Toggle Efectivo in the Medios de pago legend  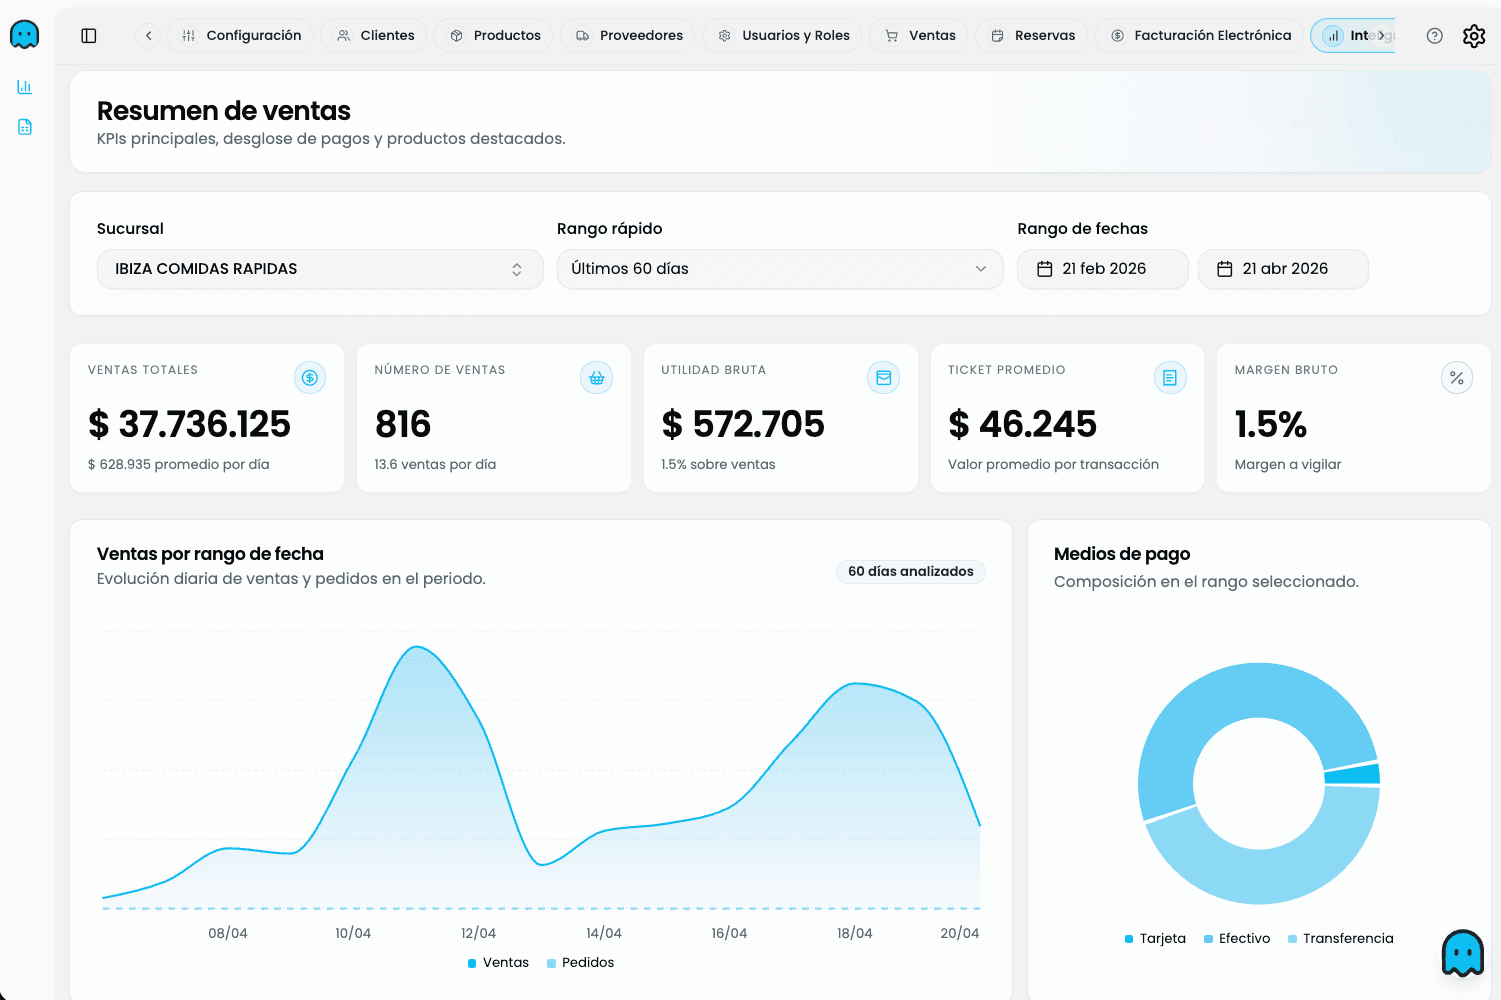tap(1237, 938)
